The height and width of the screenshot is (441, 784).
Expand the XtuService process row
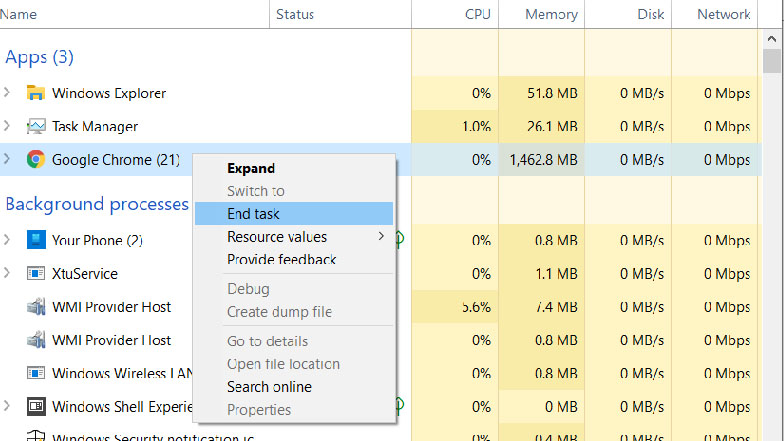(7, 273)
